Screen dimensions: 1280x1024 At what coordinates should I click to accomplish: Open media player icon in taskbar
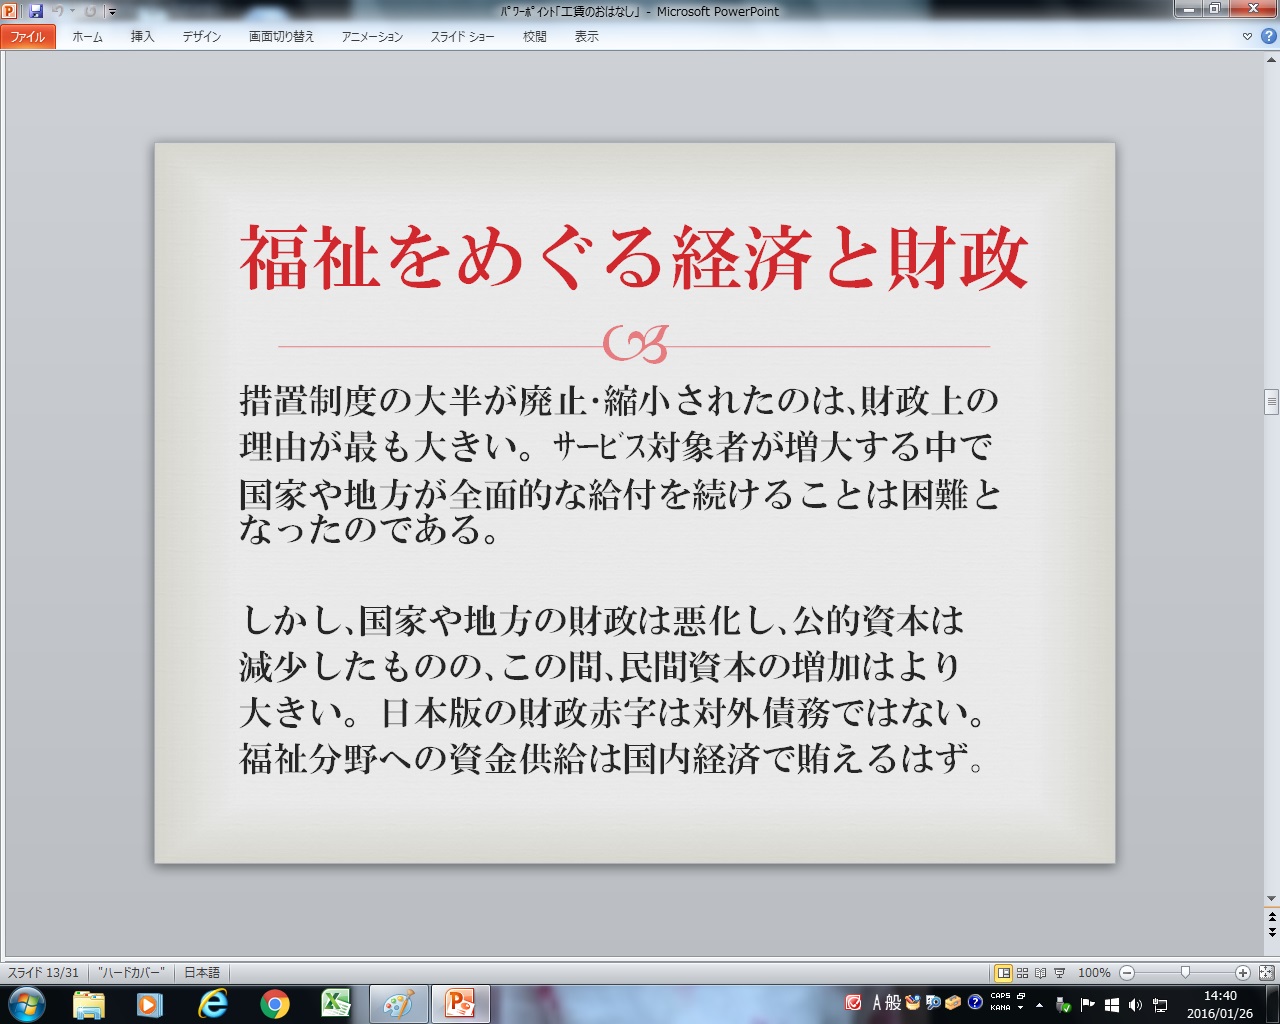click(x=150, y=1004)
